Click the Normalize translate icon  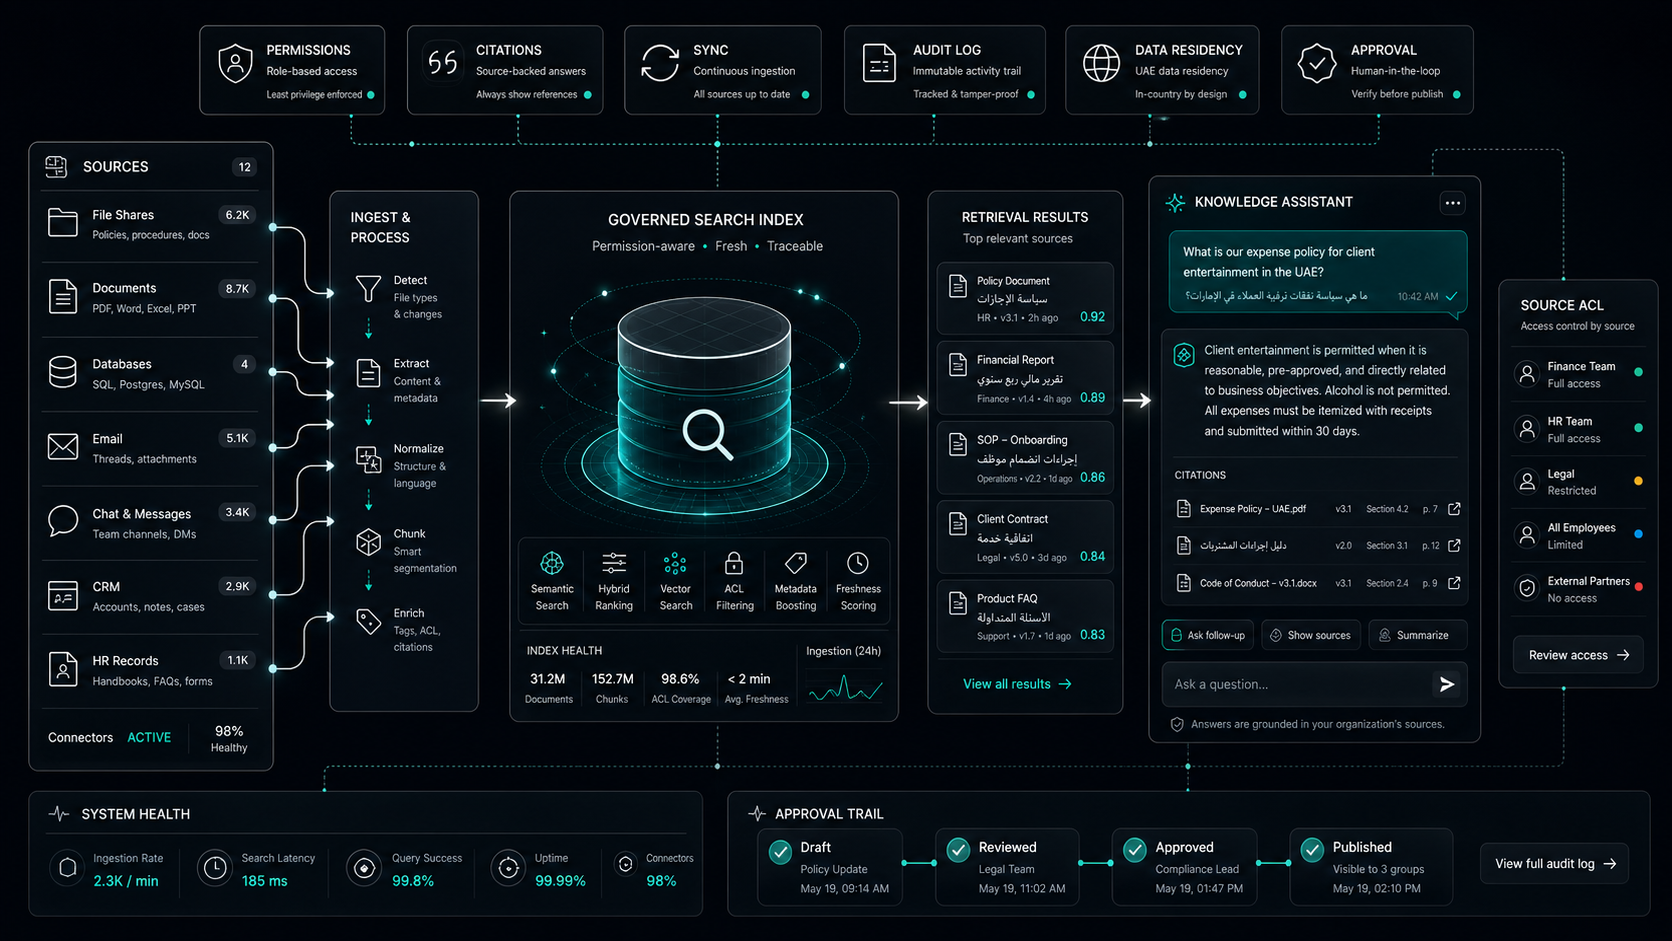[x=368, y=459]
